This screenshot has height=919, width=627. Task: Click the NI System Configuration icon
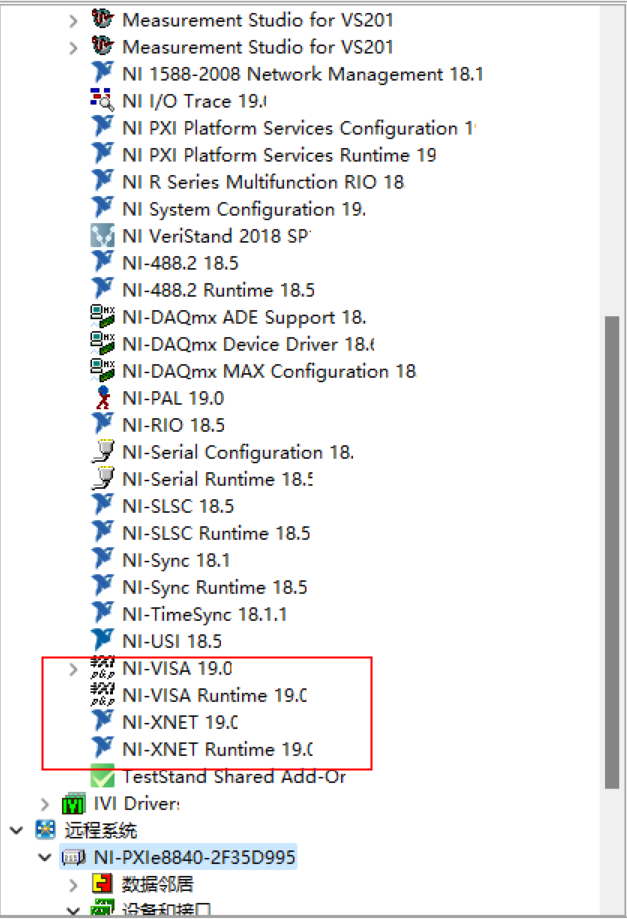[103, 208]
